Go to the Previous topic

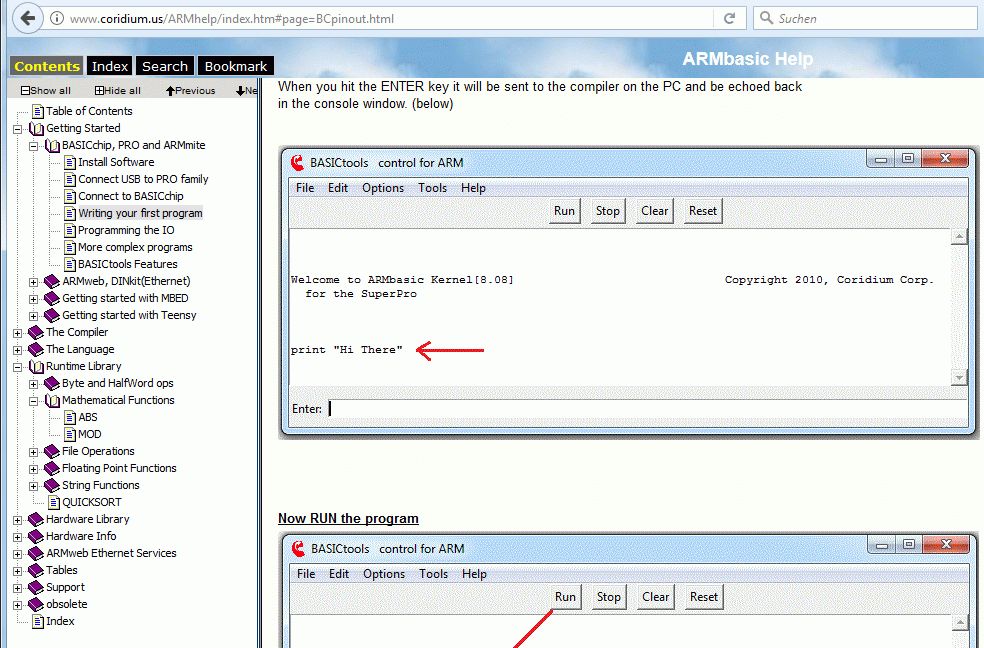click(x=190, y=90)
